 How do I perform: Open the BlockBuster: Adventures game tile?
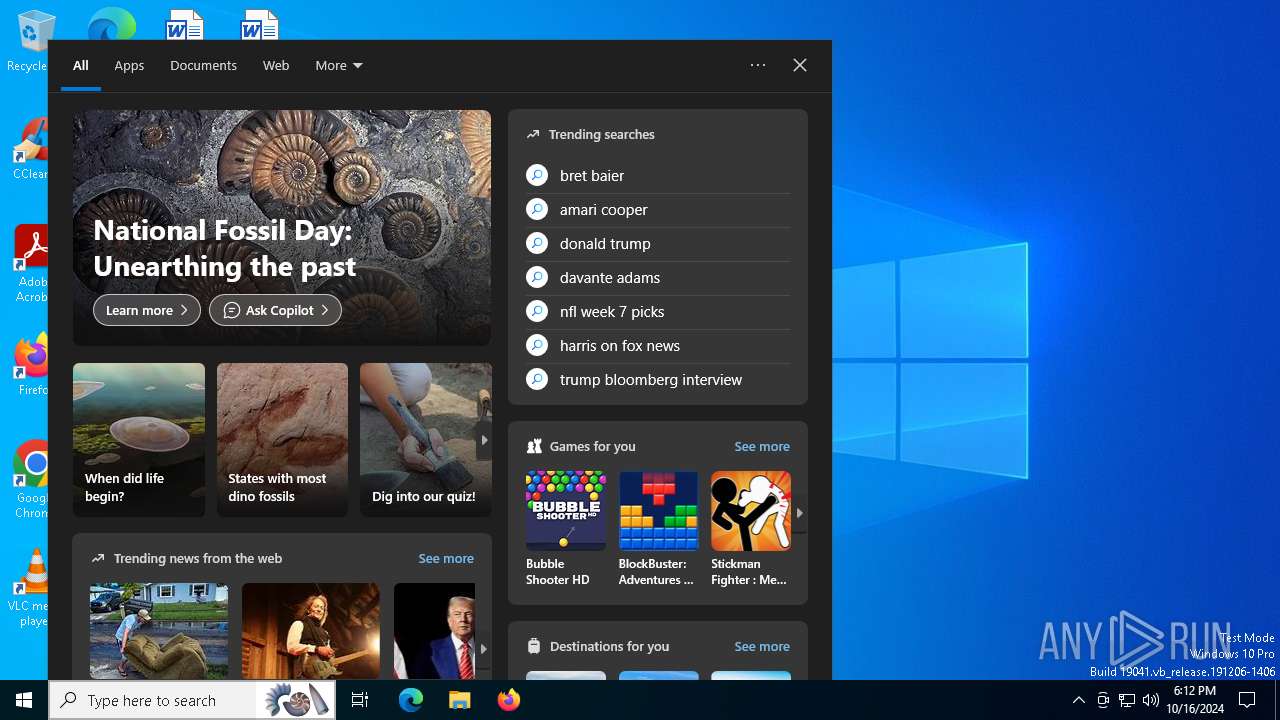pyautogui.click(x=658, y=529)
